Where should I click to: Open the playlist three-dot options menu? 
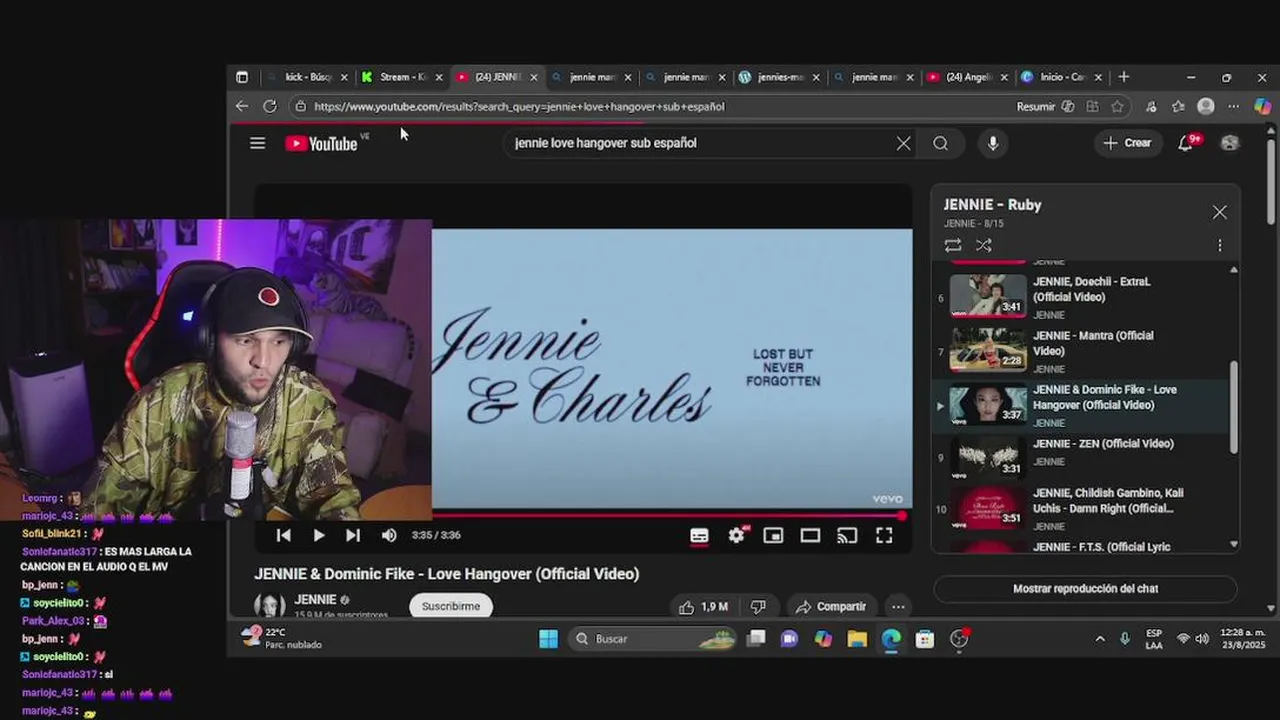pyautogui.click(x=1219, y=245)
